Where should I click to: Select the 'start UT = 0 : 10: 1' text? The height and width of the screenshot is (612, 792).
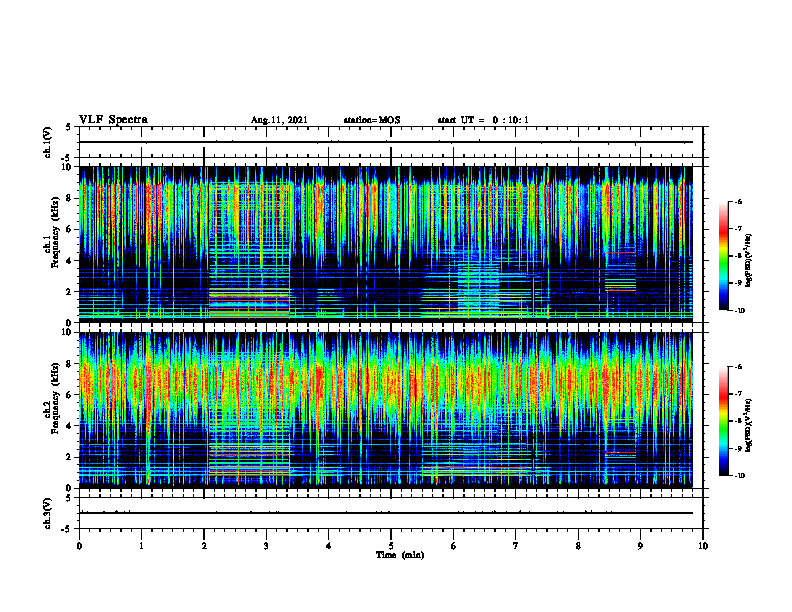[x=483, y=120]
